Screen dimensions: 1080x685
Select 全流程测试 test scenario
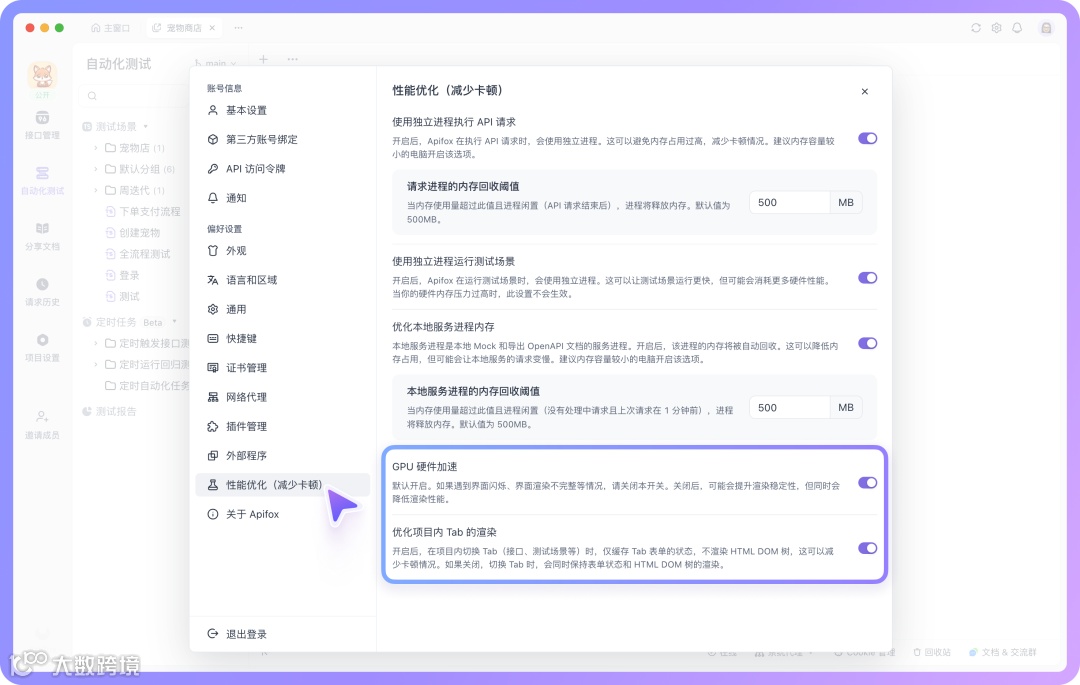(x=138, y=254)
